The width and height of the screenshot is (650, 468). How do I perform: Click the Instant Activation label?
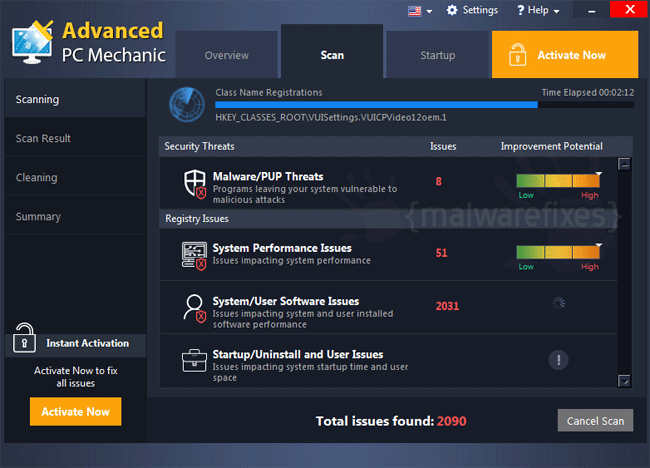point(87,343)
